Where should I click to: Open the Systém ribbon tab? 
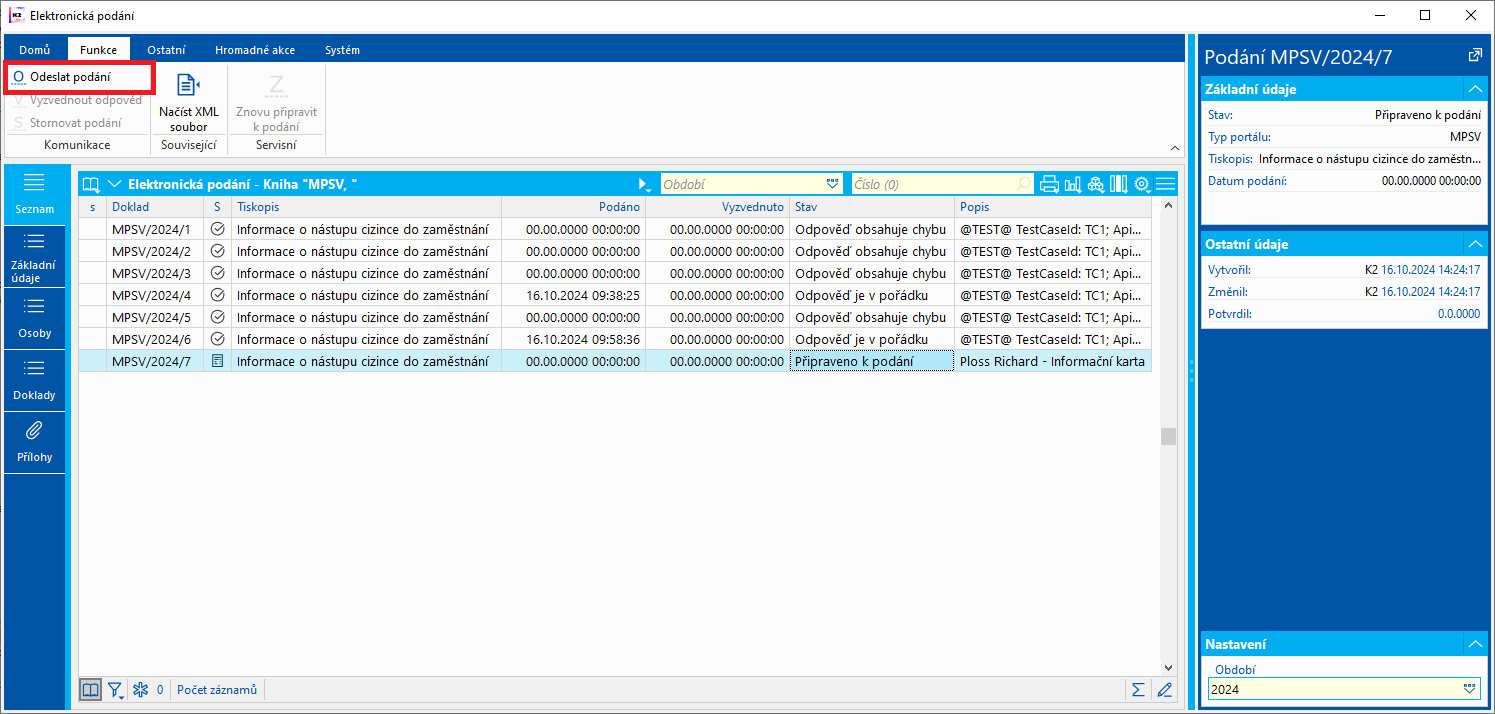(342, 50)
